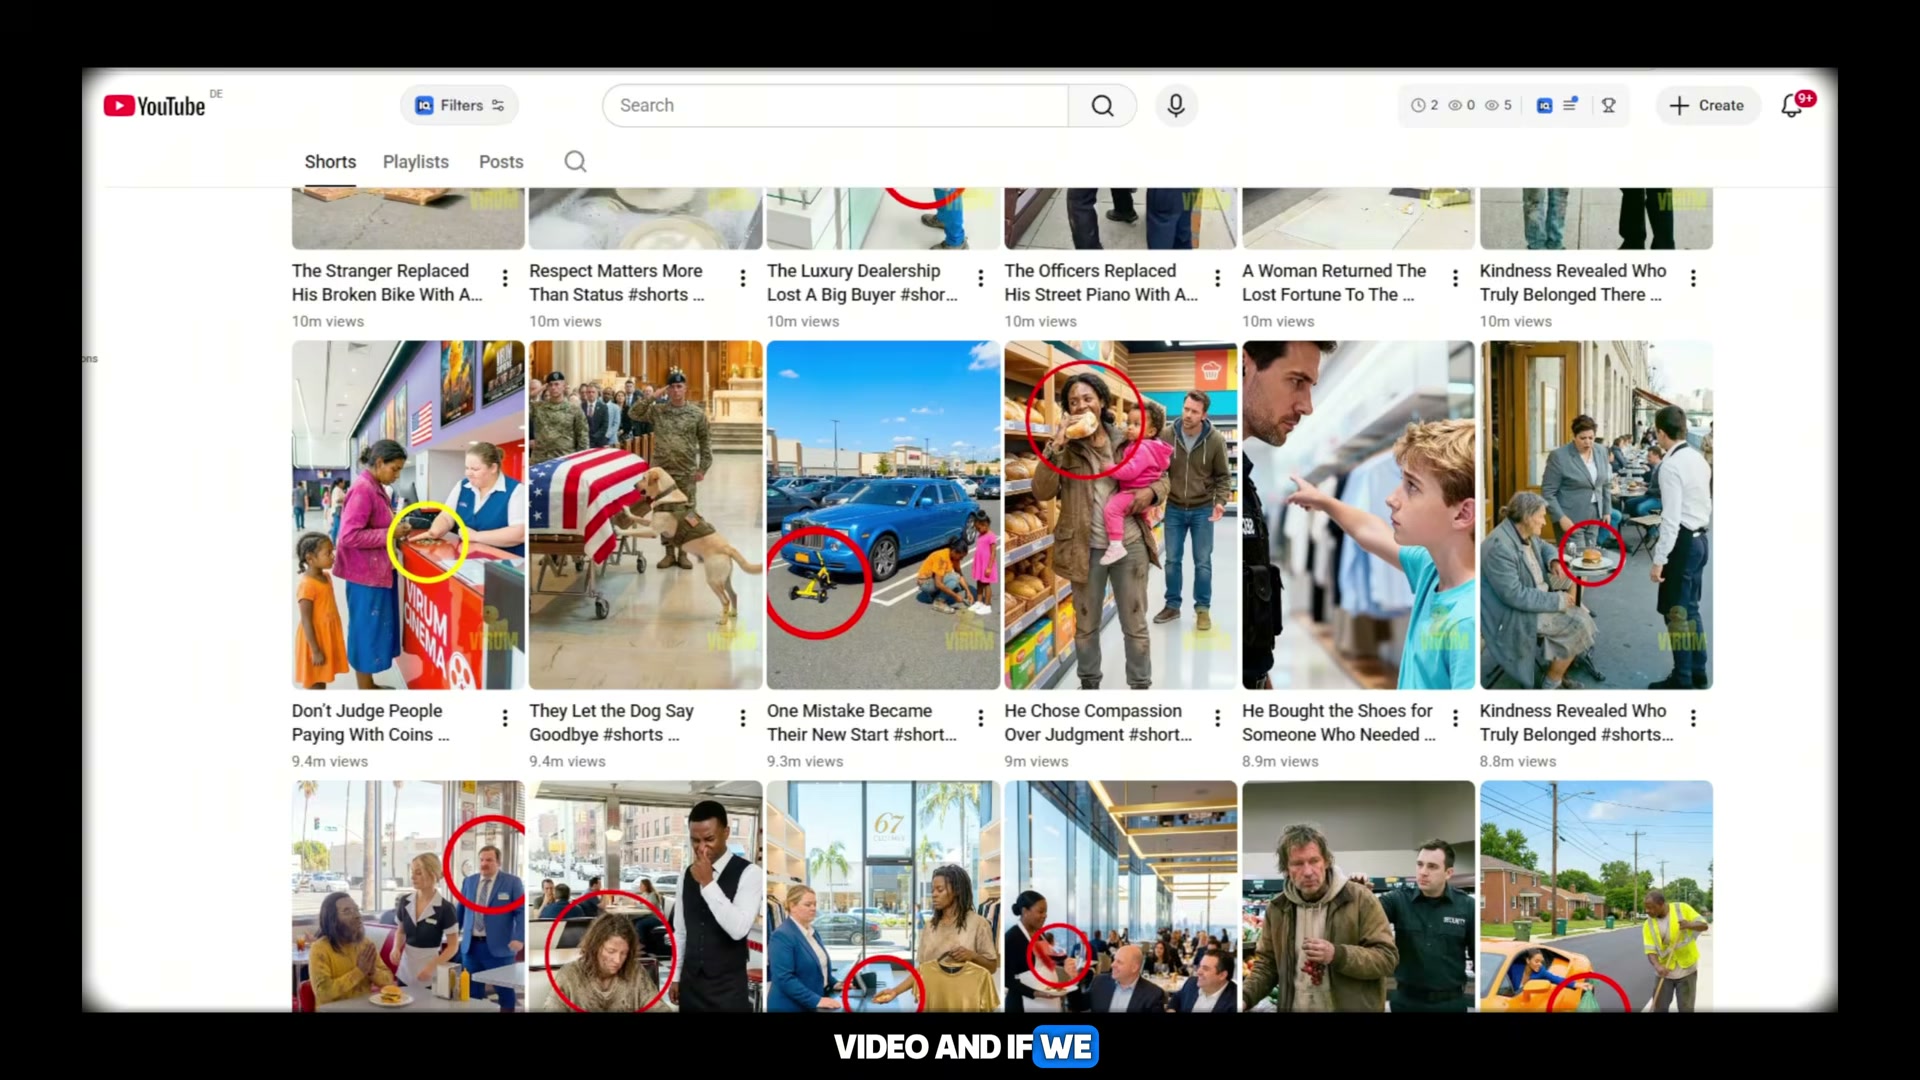Open menu for He Bought the Shoes short
This screenshot has width=1920, height=1080.
pos(1455,718)
